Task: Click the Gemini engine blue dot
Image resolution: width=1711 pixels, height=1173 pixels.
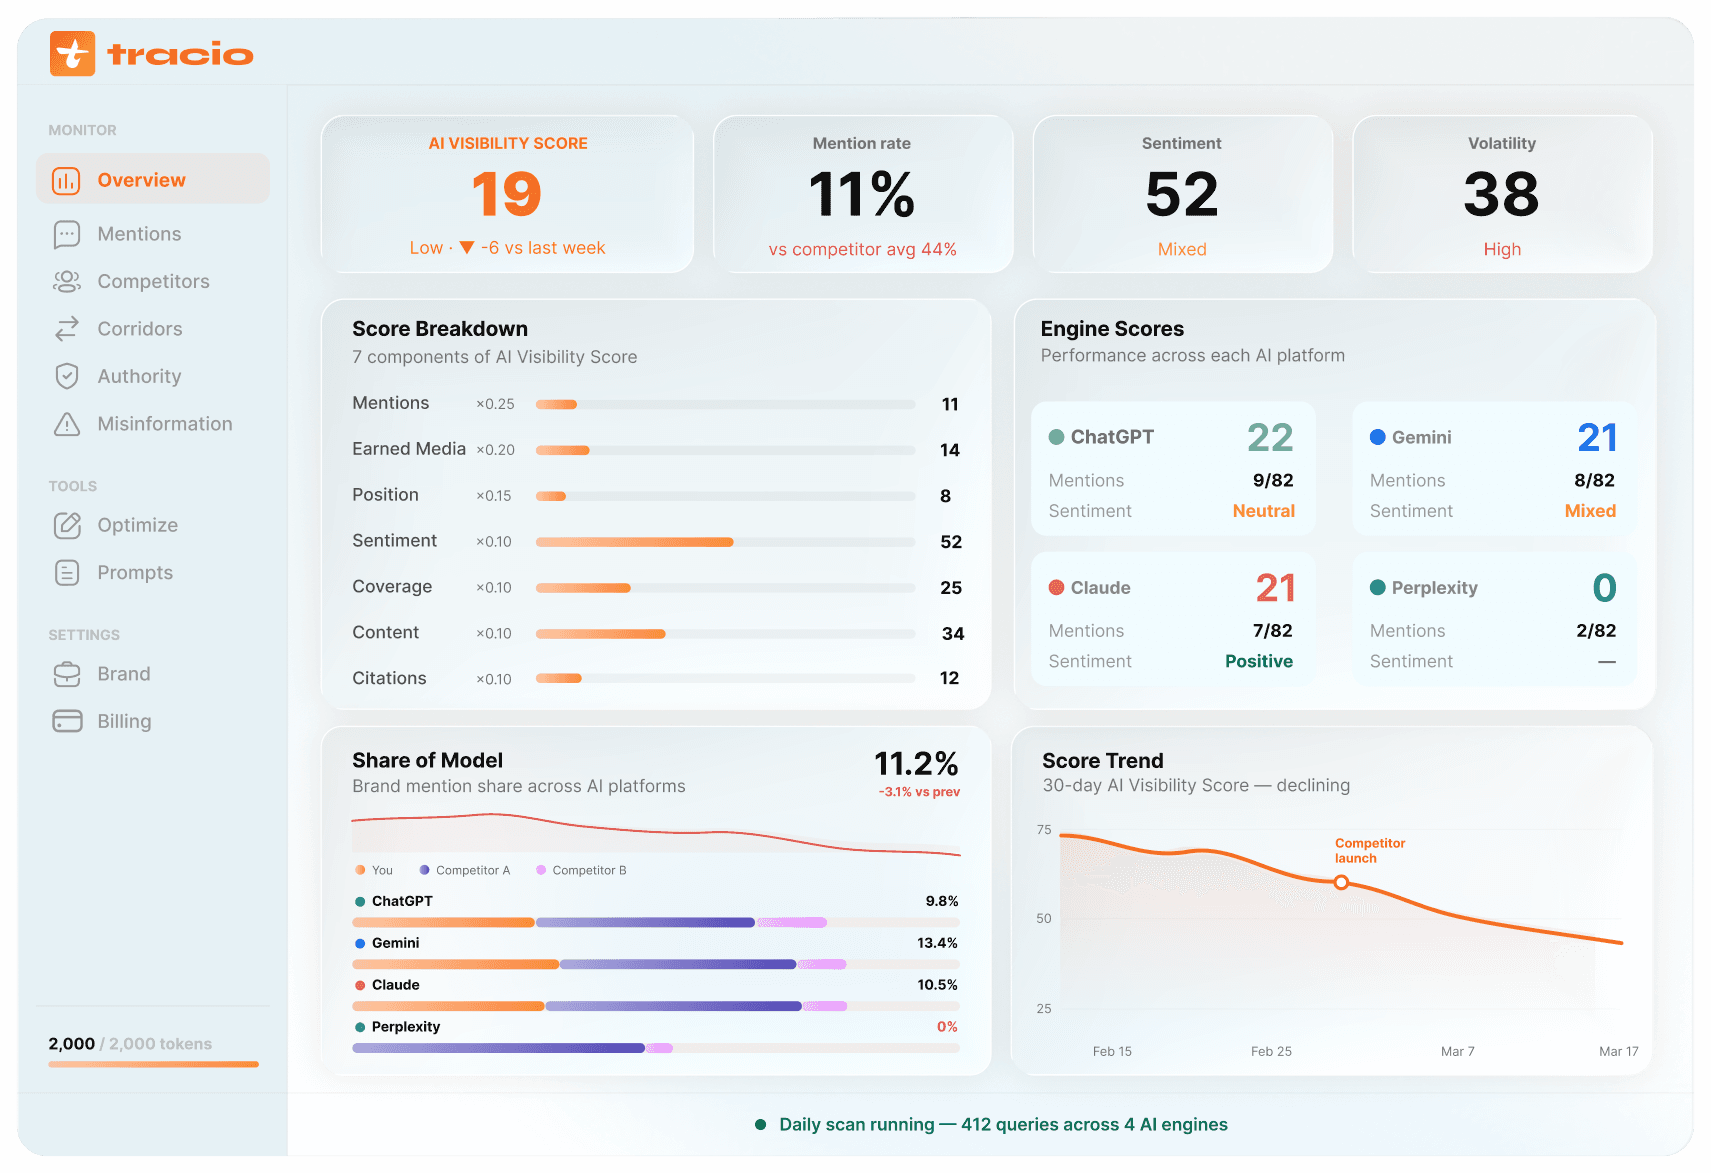Action: coord(1377,437)
